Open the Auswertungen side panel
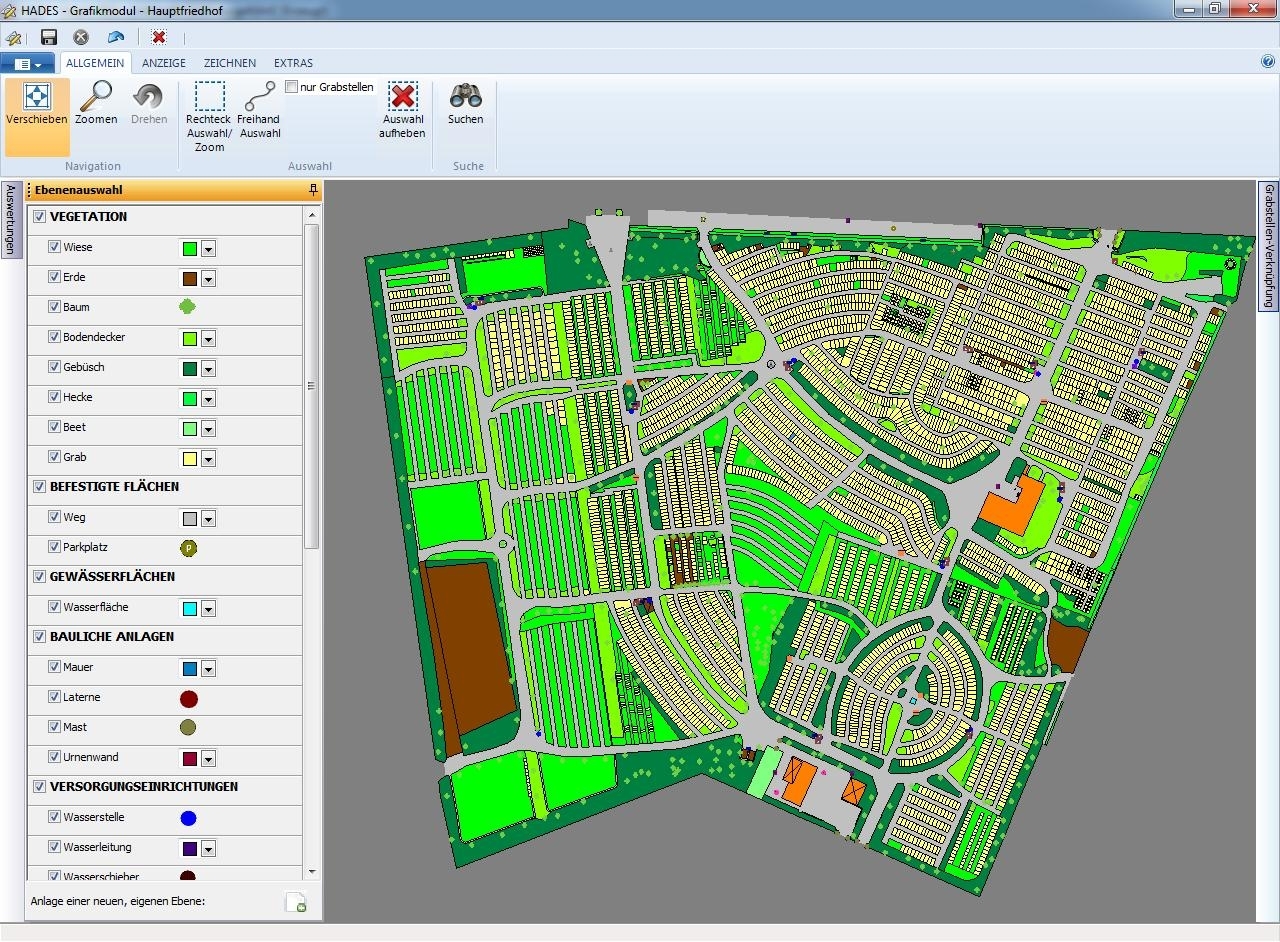Screen dimensions: 1280x942 point(11,219)
